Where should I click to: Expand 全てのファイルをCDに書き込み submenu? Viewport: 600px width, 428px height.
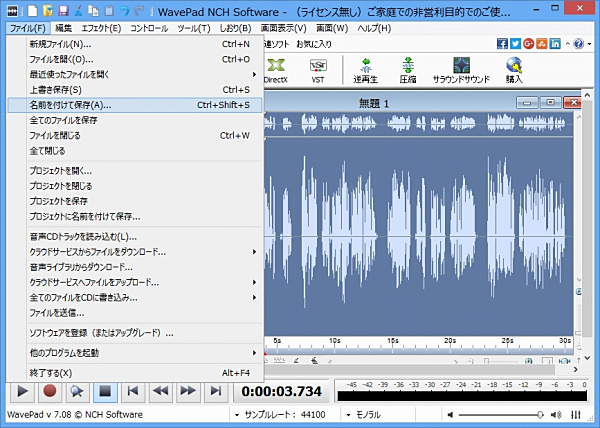coord(135,298)
